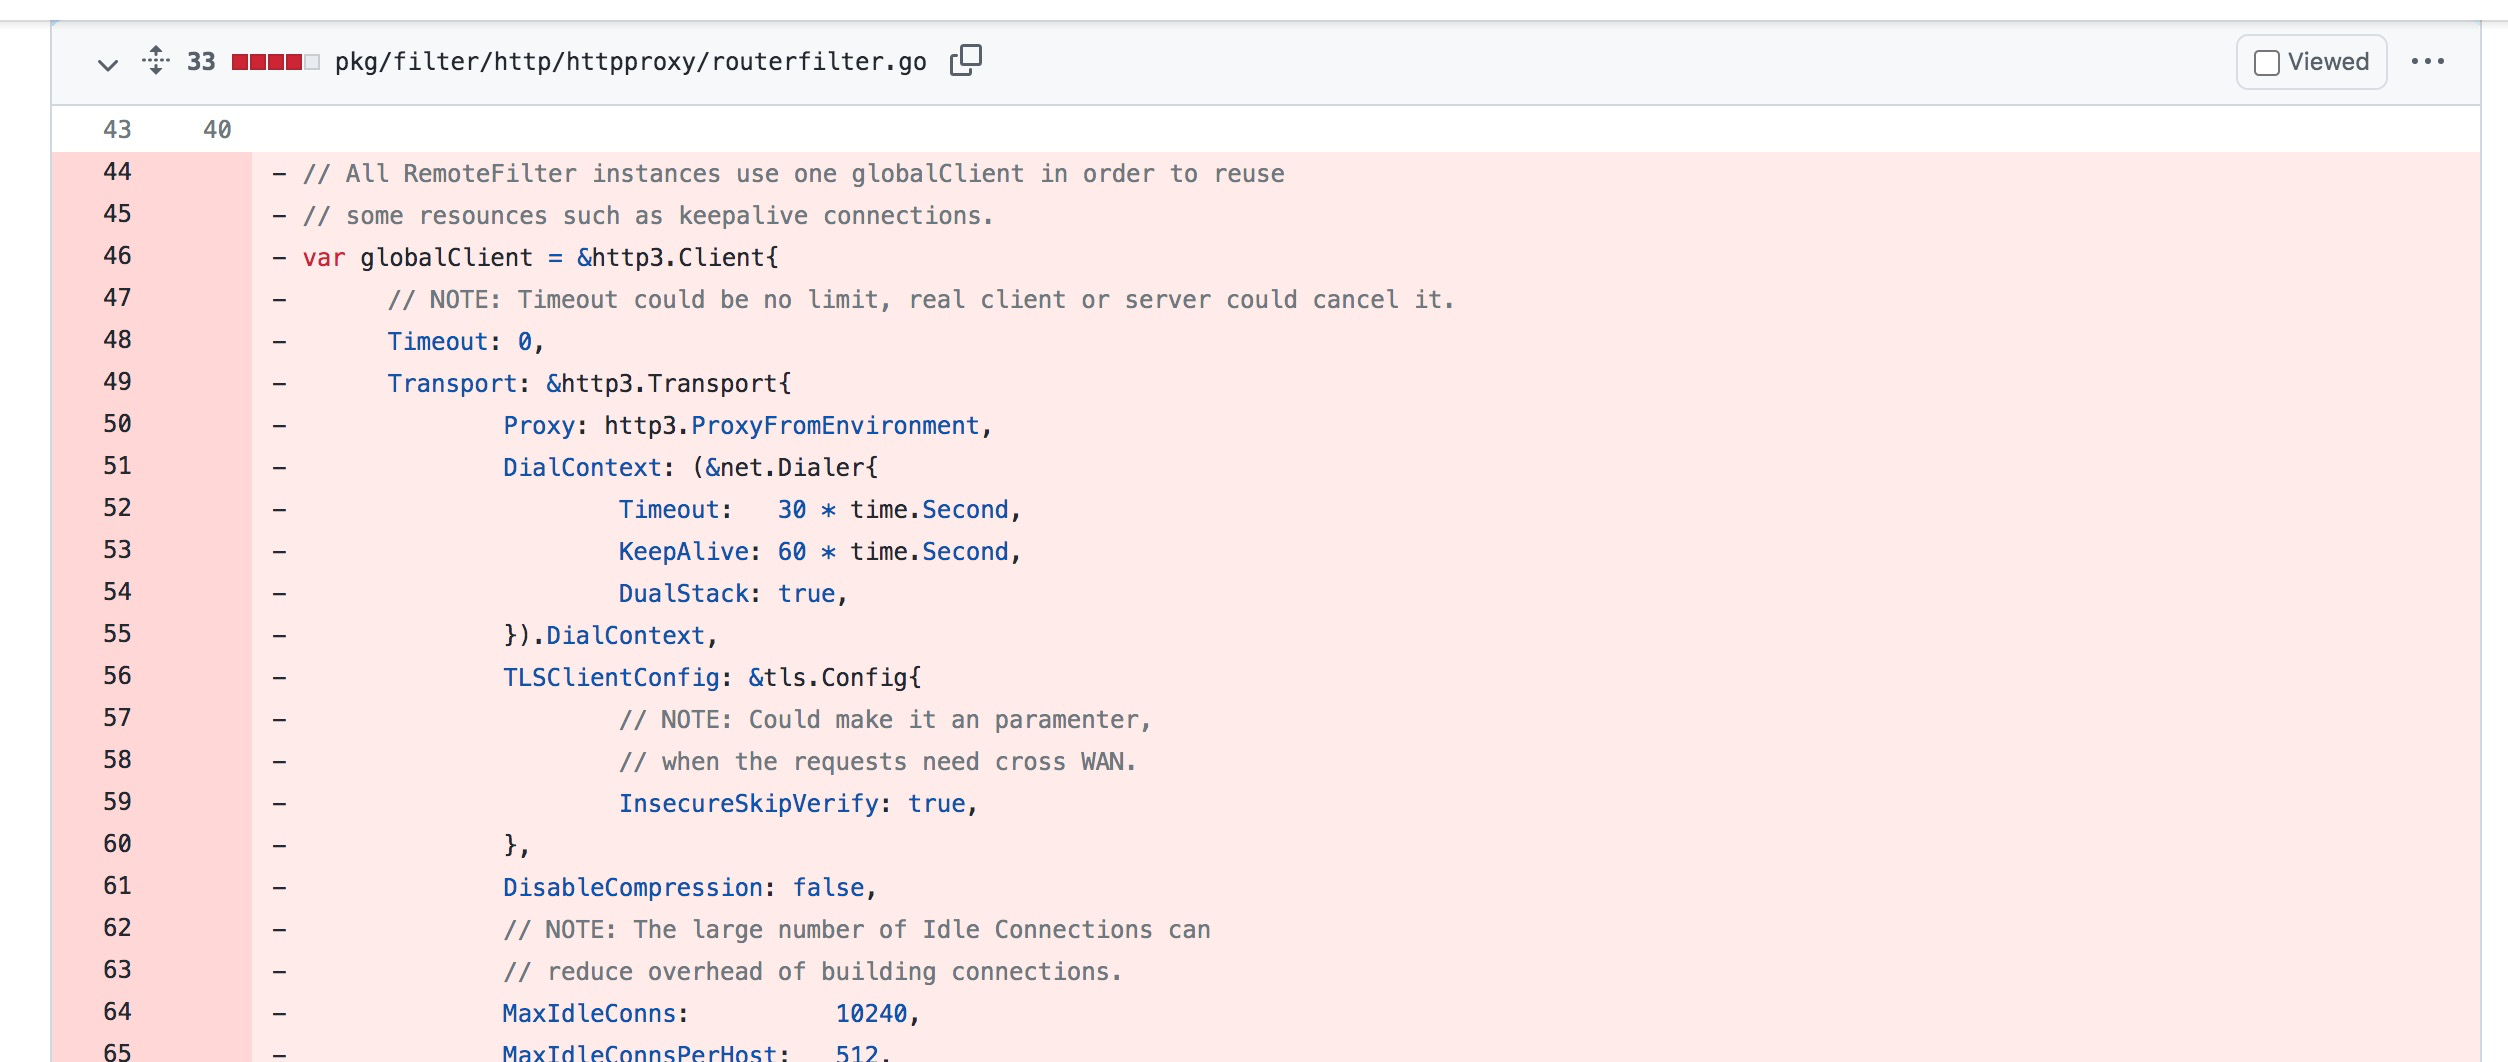Mark routerfilter.go as Viewed

coord(2265,61)
